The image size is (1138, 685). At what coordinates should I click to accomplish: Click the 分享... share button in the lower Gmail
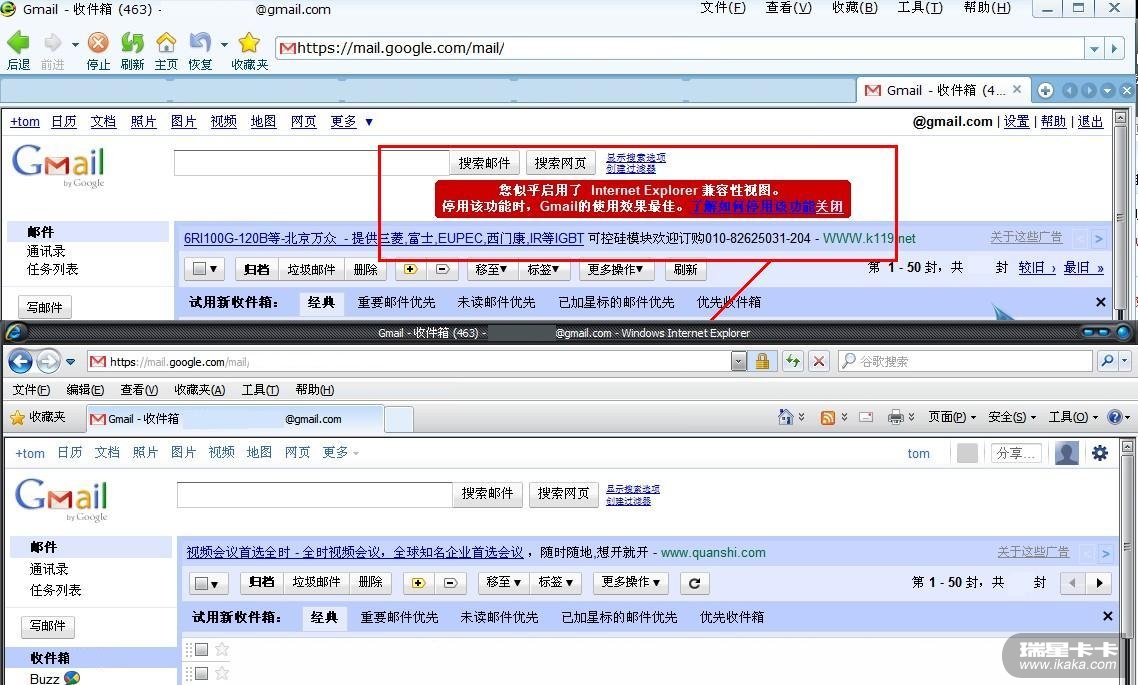pyautogui.click(x=1016, y=453)
